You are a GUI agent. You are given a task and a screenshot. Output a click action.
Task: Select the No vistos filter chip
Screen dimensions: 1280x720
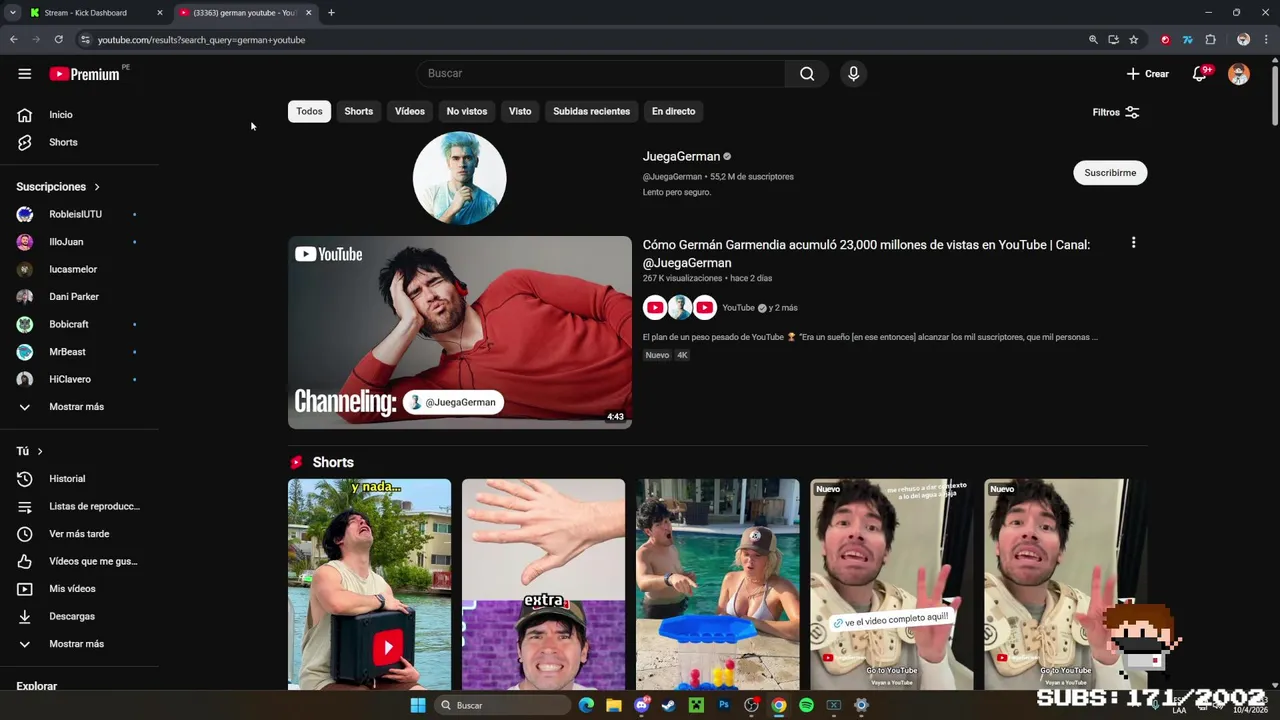pyautogui.click(x=467, y=111)
